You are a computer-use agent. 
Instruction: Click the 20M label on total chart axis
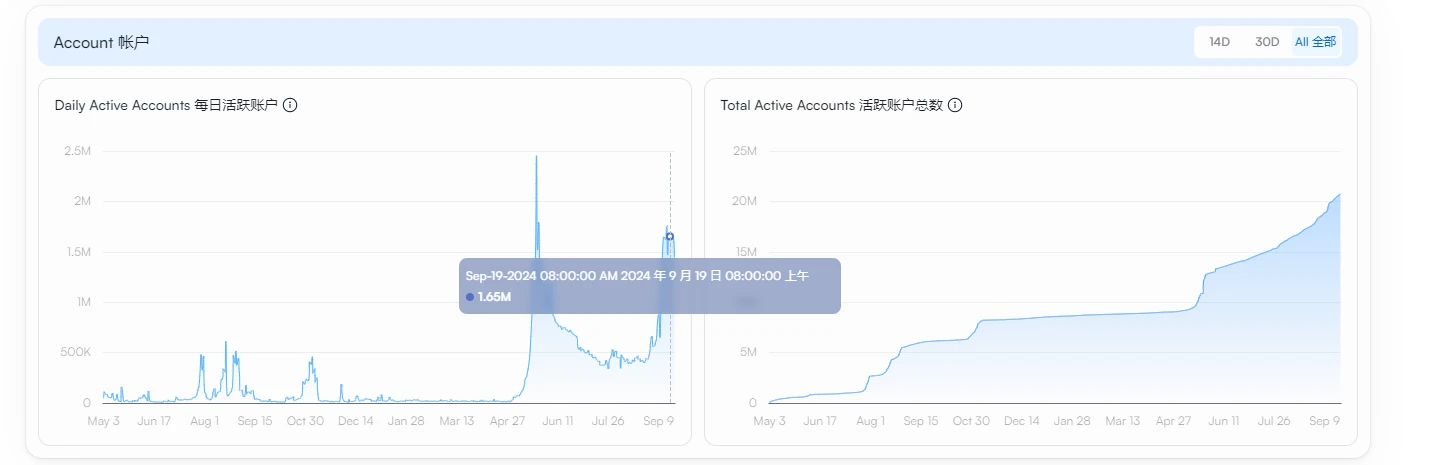[x=745, y=201]
